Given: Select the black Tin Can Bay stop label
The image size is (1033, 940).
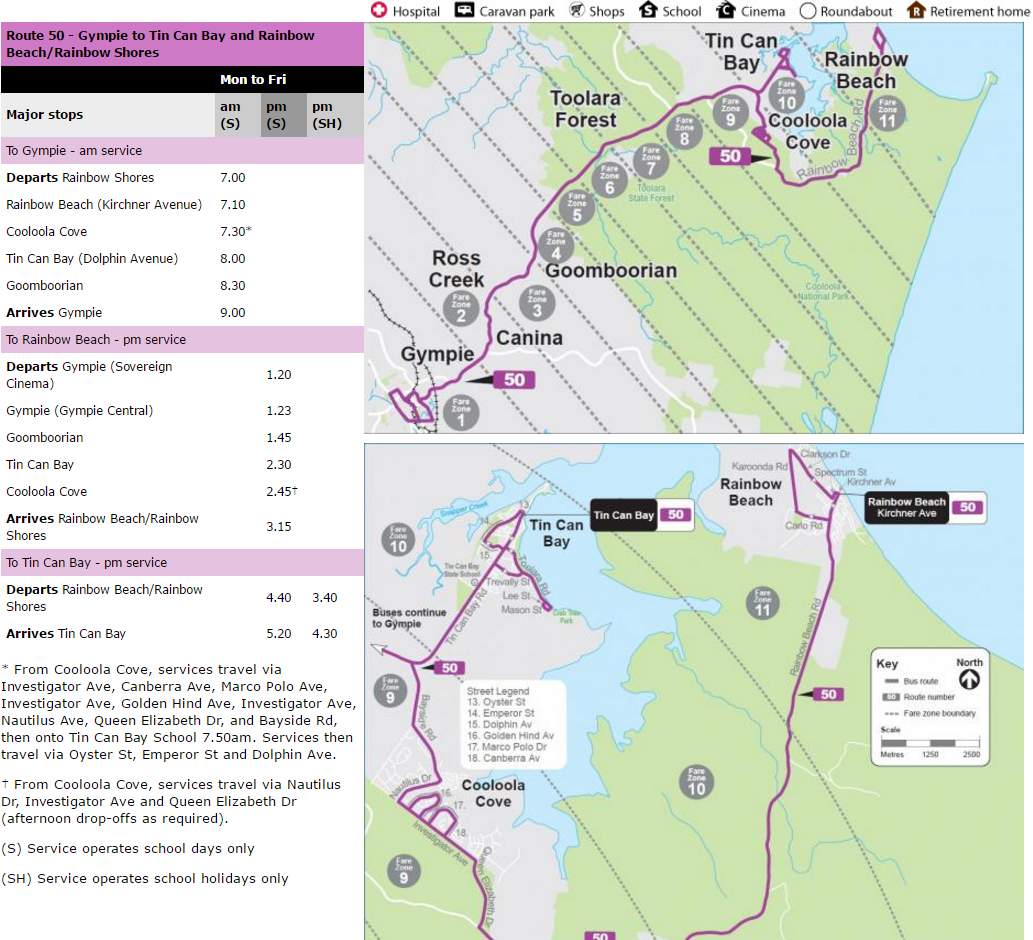Looking at the screenshot, I should pyautogui.click(x=624, y=515).
